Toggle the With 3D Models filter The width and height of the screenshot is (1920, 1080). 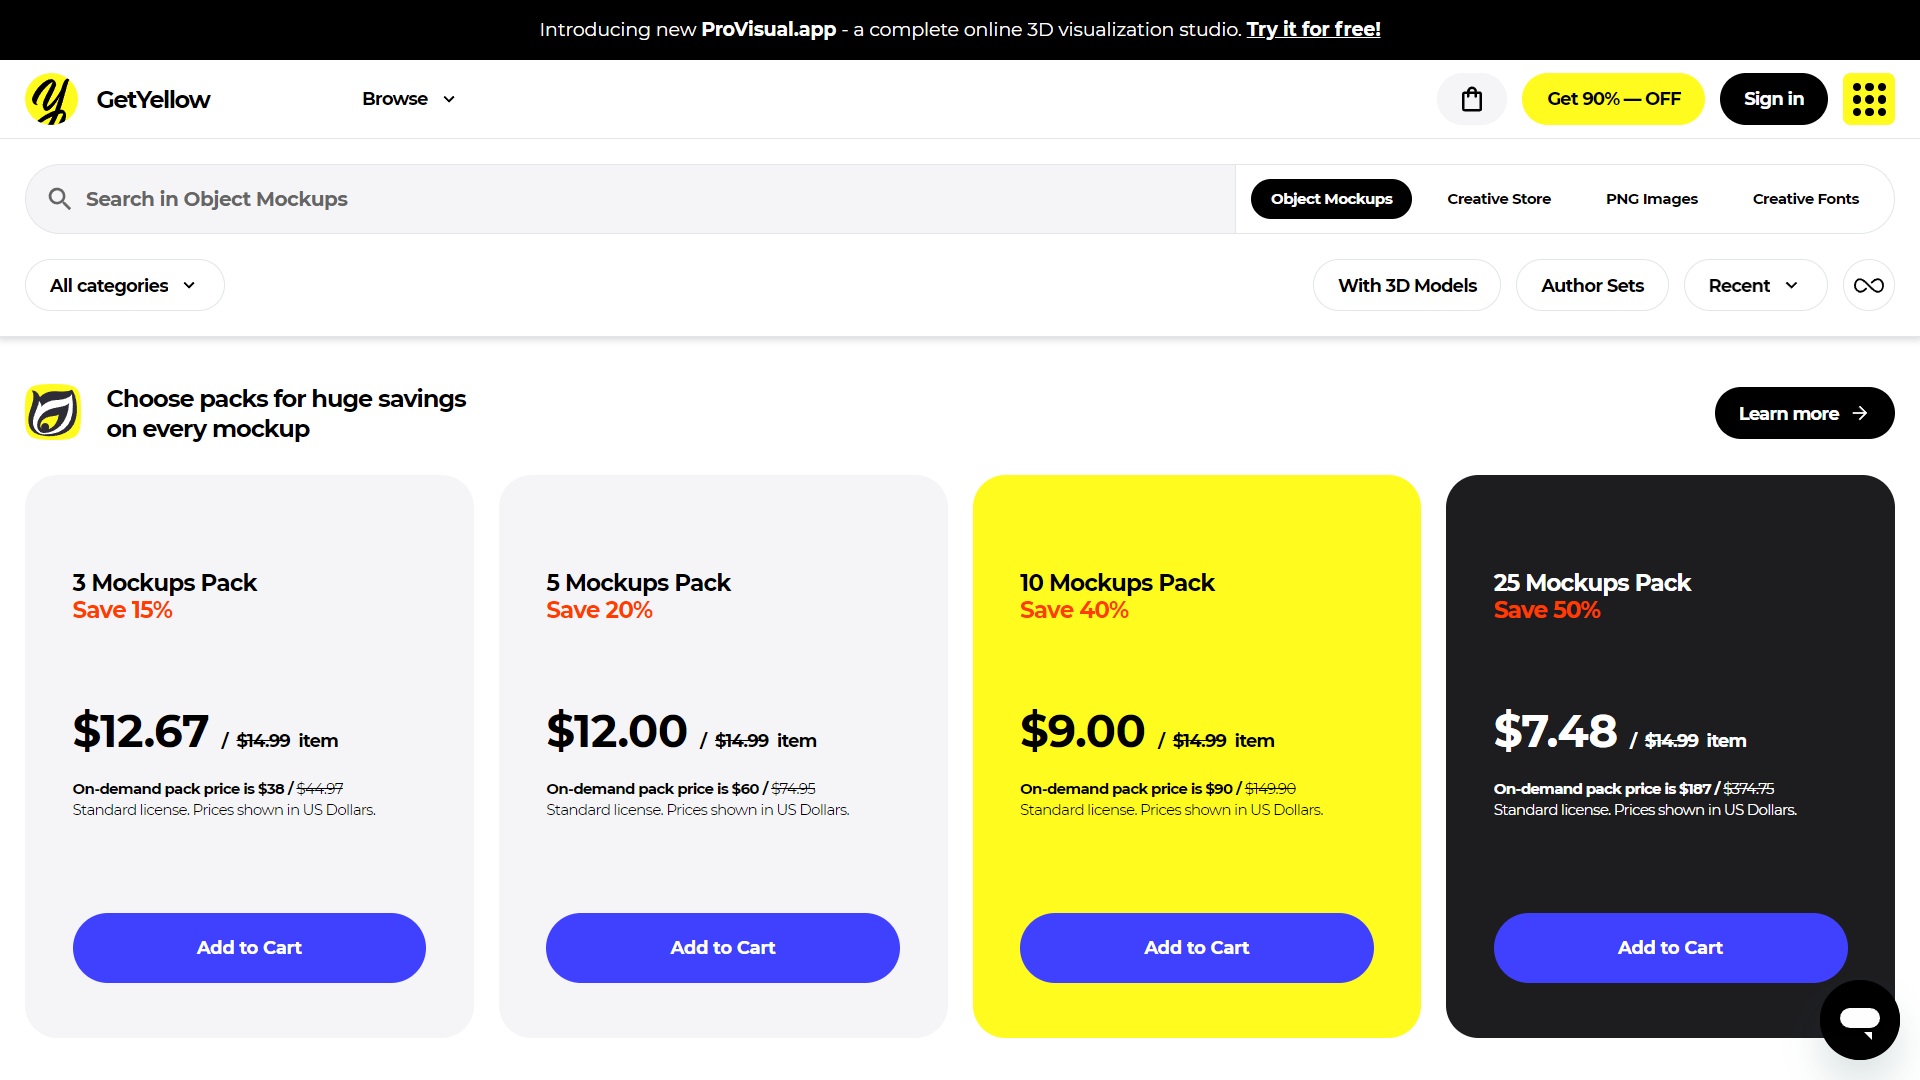click(1407, 285)
